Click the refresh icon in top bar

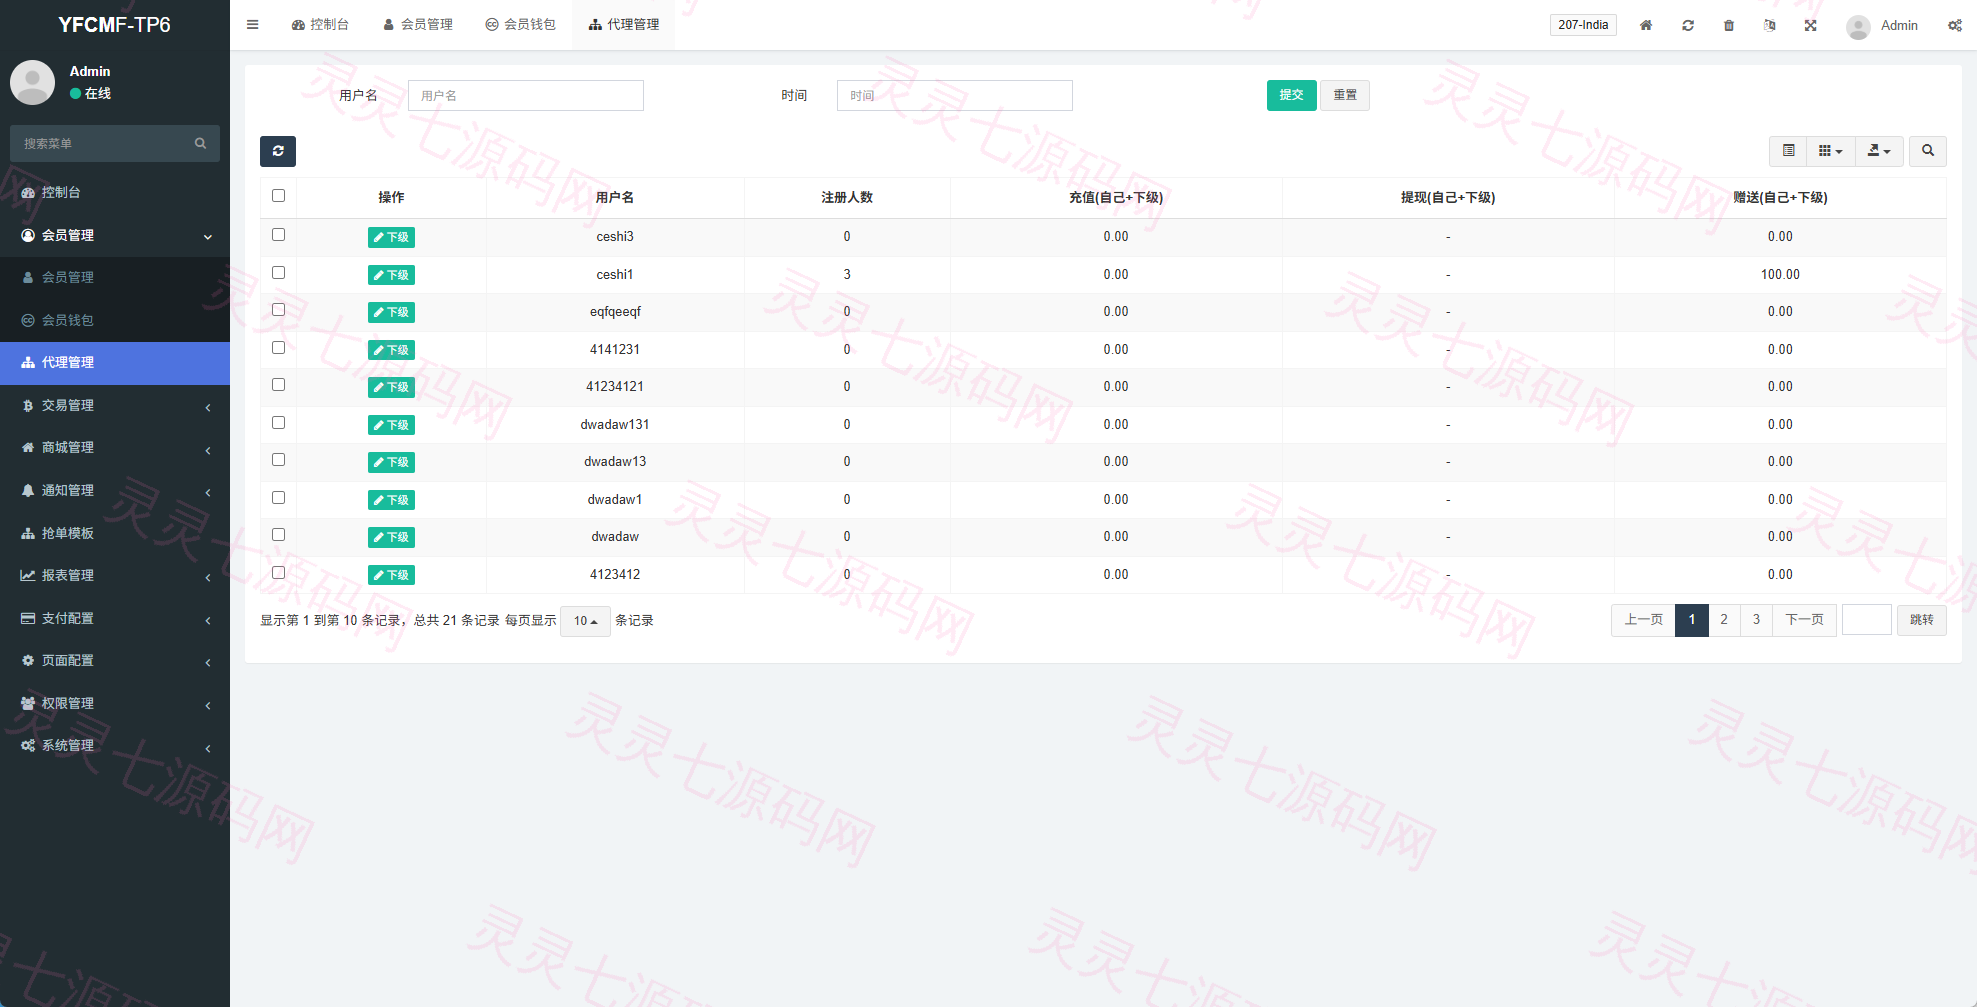(1688, 25)
